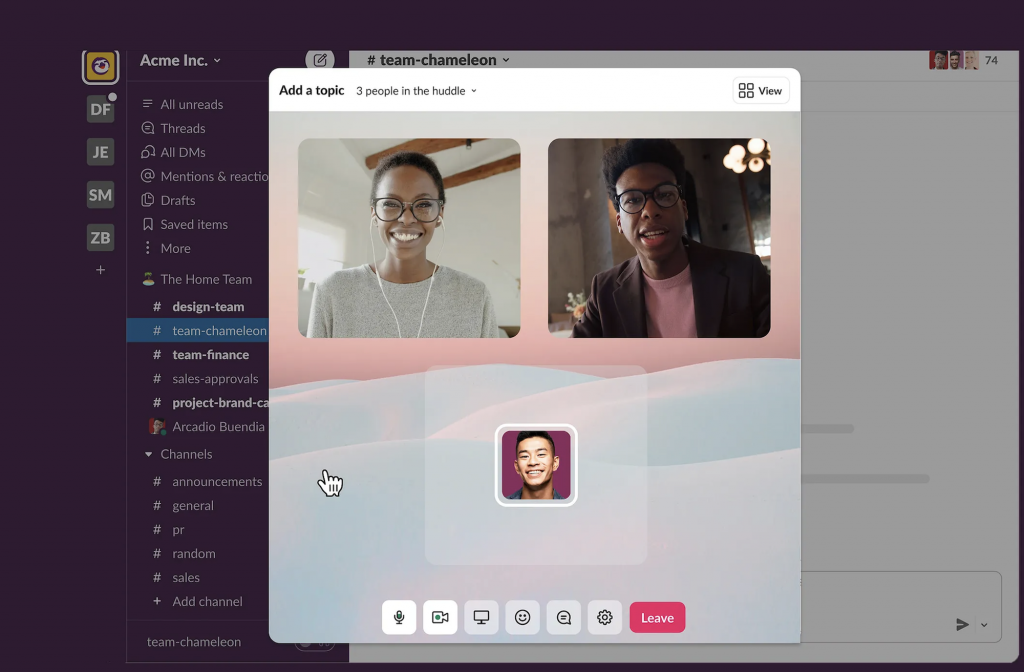Select the center participant's video thumbnail

pos(535,464)
